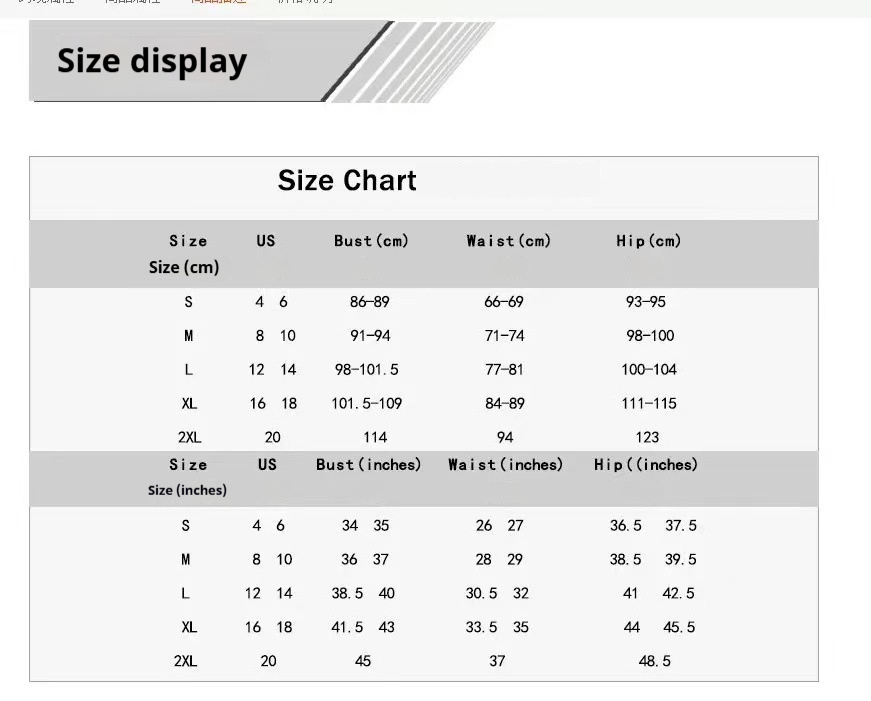
Task: Click the Waist(inches) column header
Action: (x=505, y=464)
